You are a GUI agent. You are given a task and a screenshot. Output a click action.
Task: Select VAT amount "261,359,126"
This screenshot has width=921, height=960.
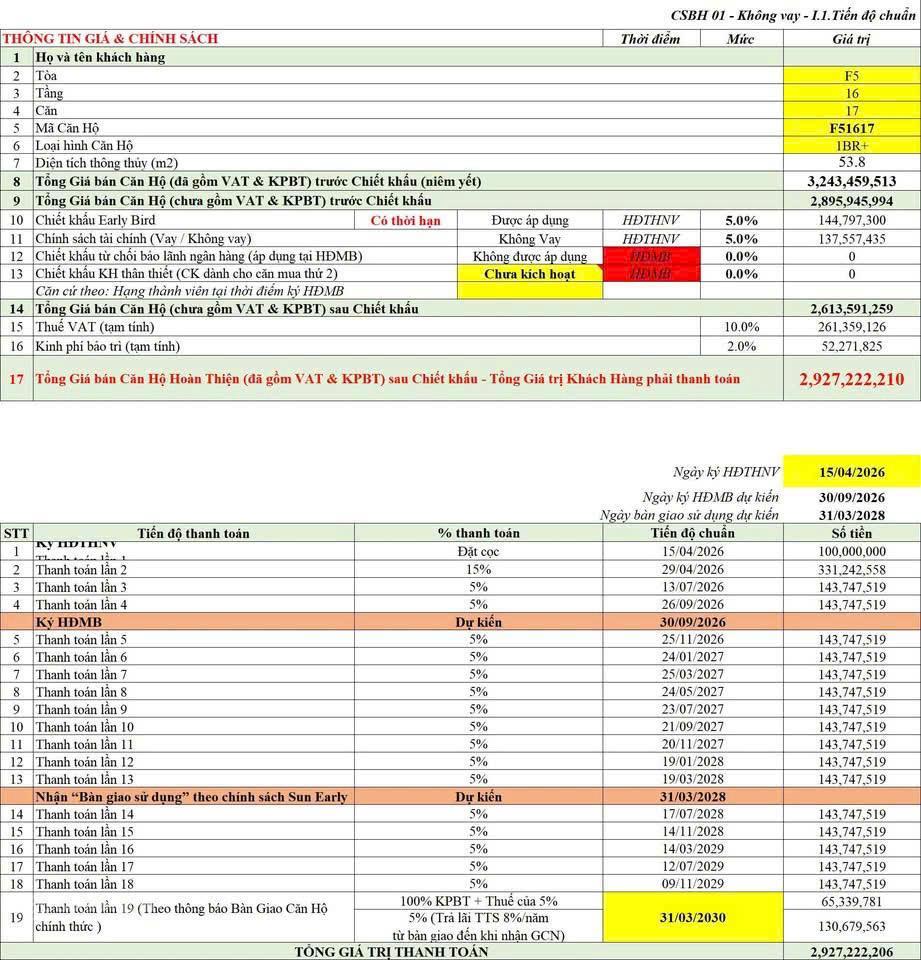pyautogui.click(x=852, y=327)
